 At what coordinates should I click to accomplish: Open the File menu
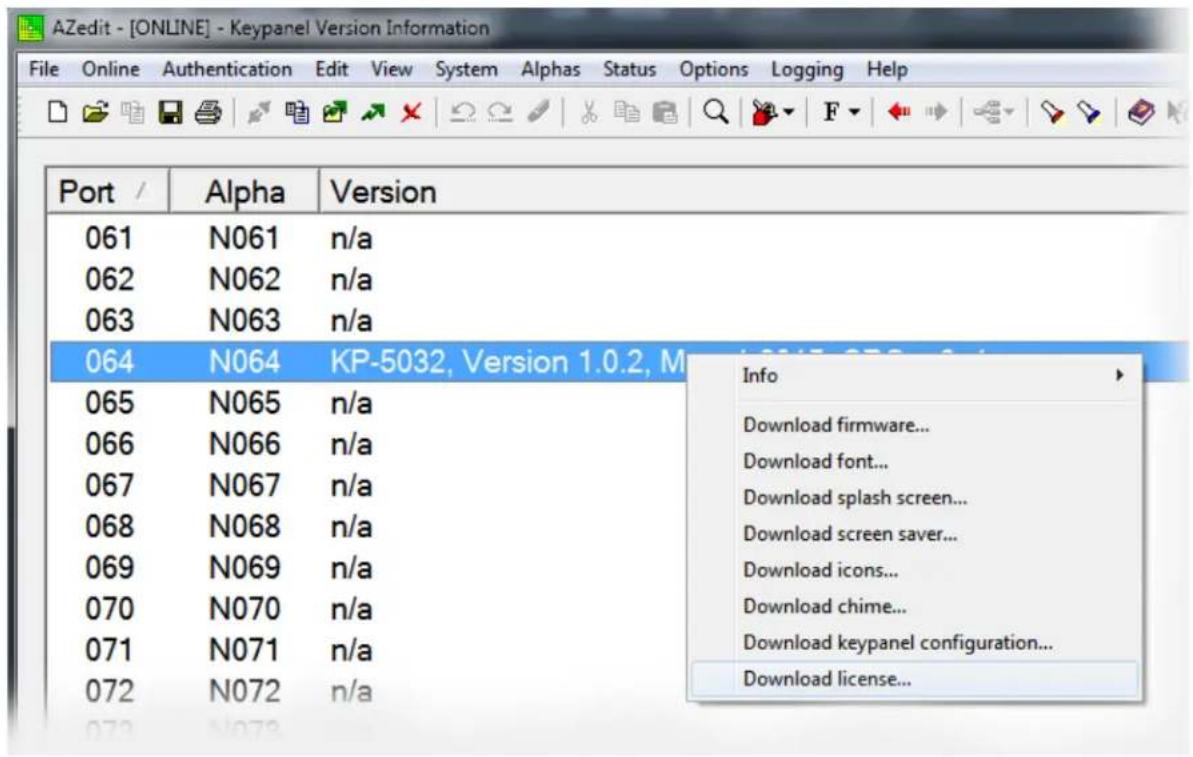43,69
